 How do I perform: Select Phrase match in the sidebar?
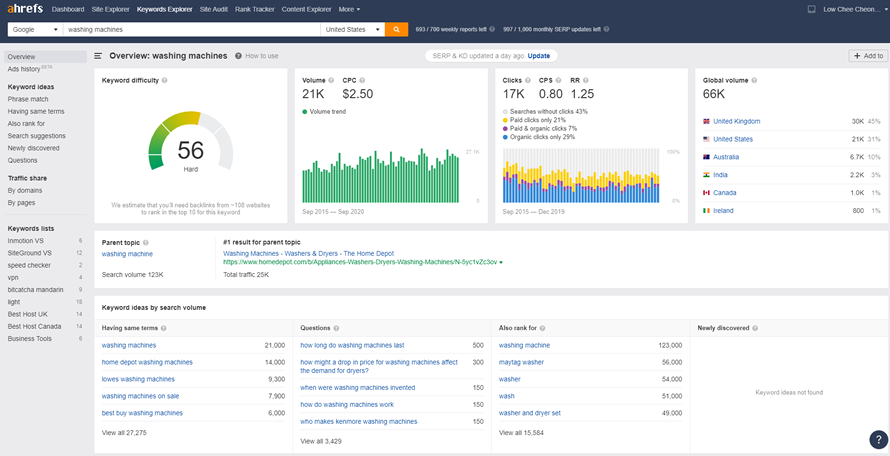click(28, 99)
